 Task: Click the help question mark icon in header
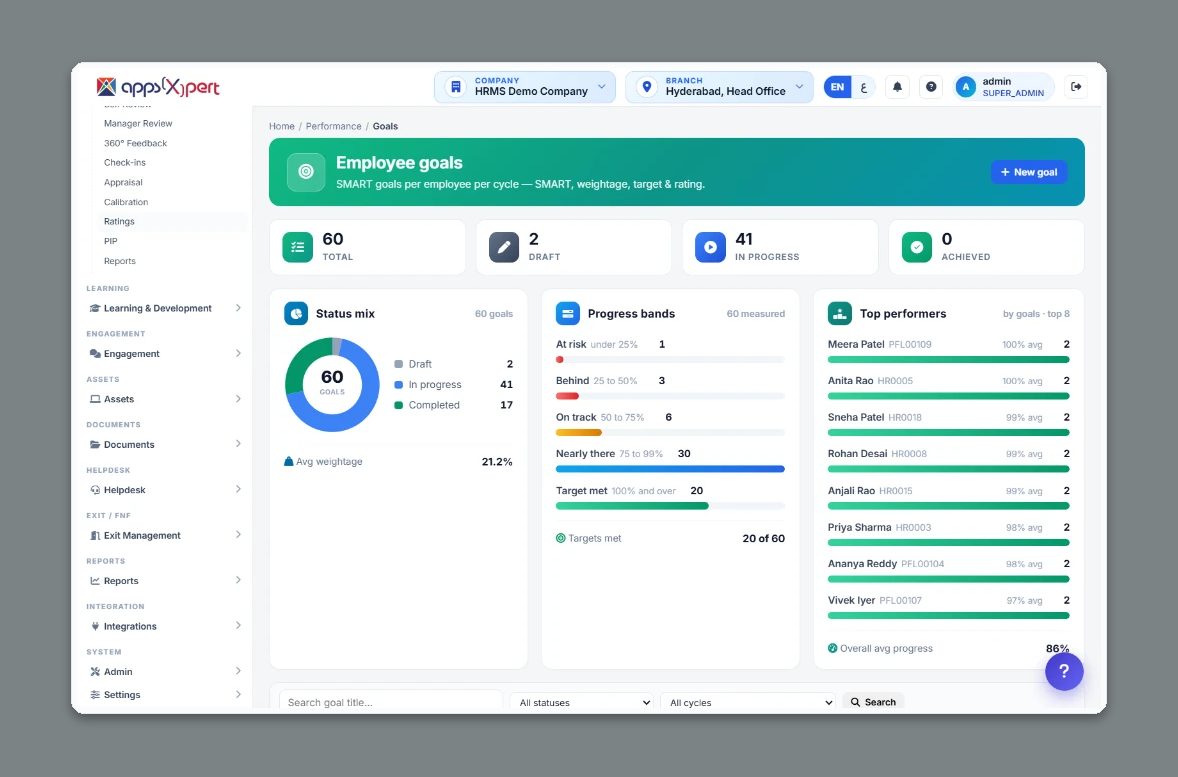click(x=931, y=87)
